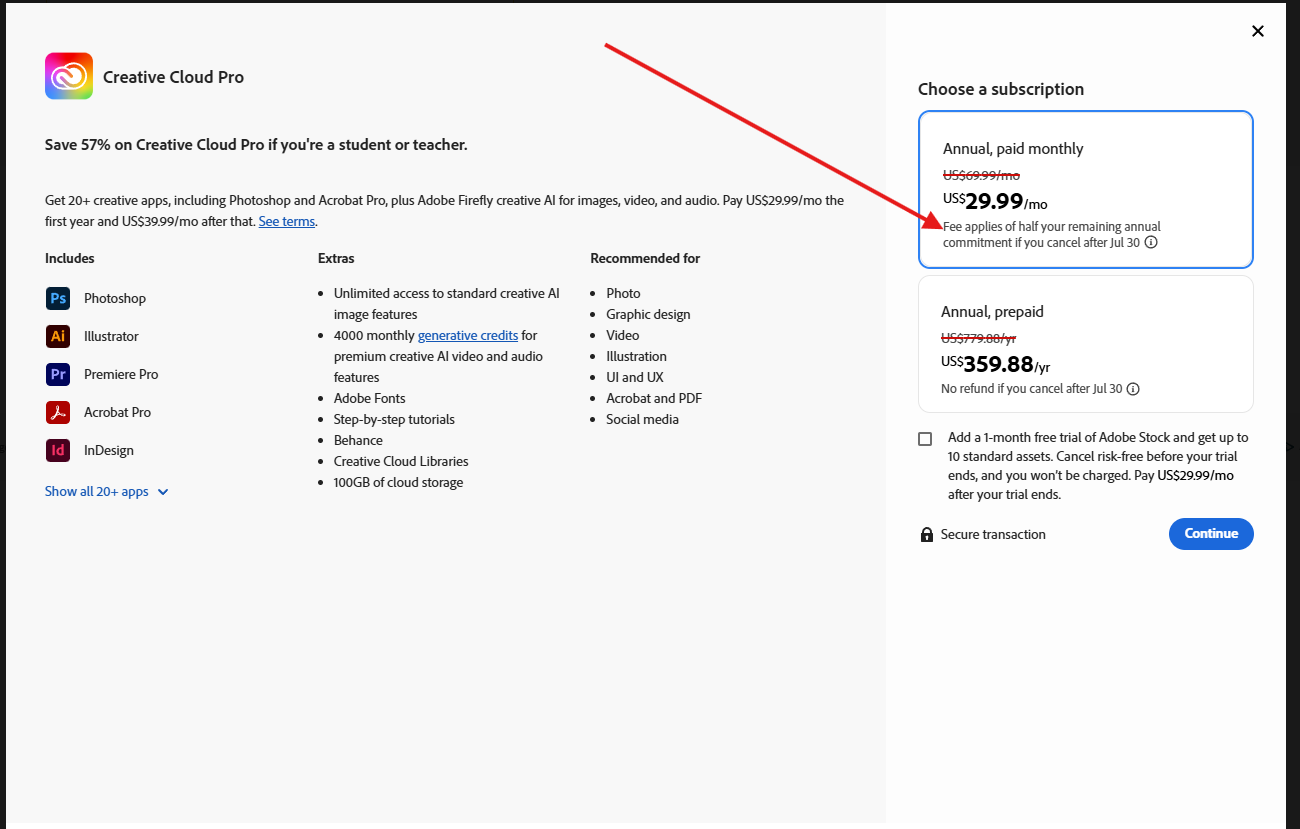Select the InDesign app icon
Viewport: 1300px width, 829px height.
point(58,449)
